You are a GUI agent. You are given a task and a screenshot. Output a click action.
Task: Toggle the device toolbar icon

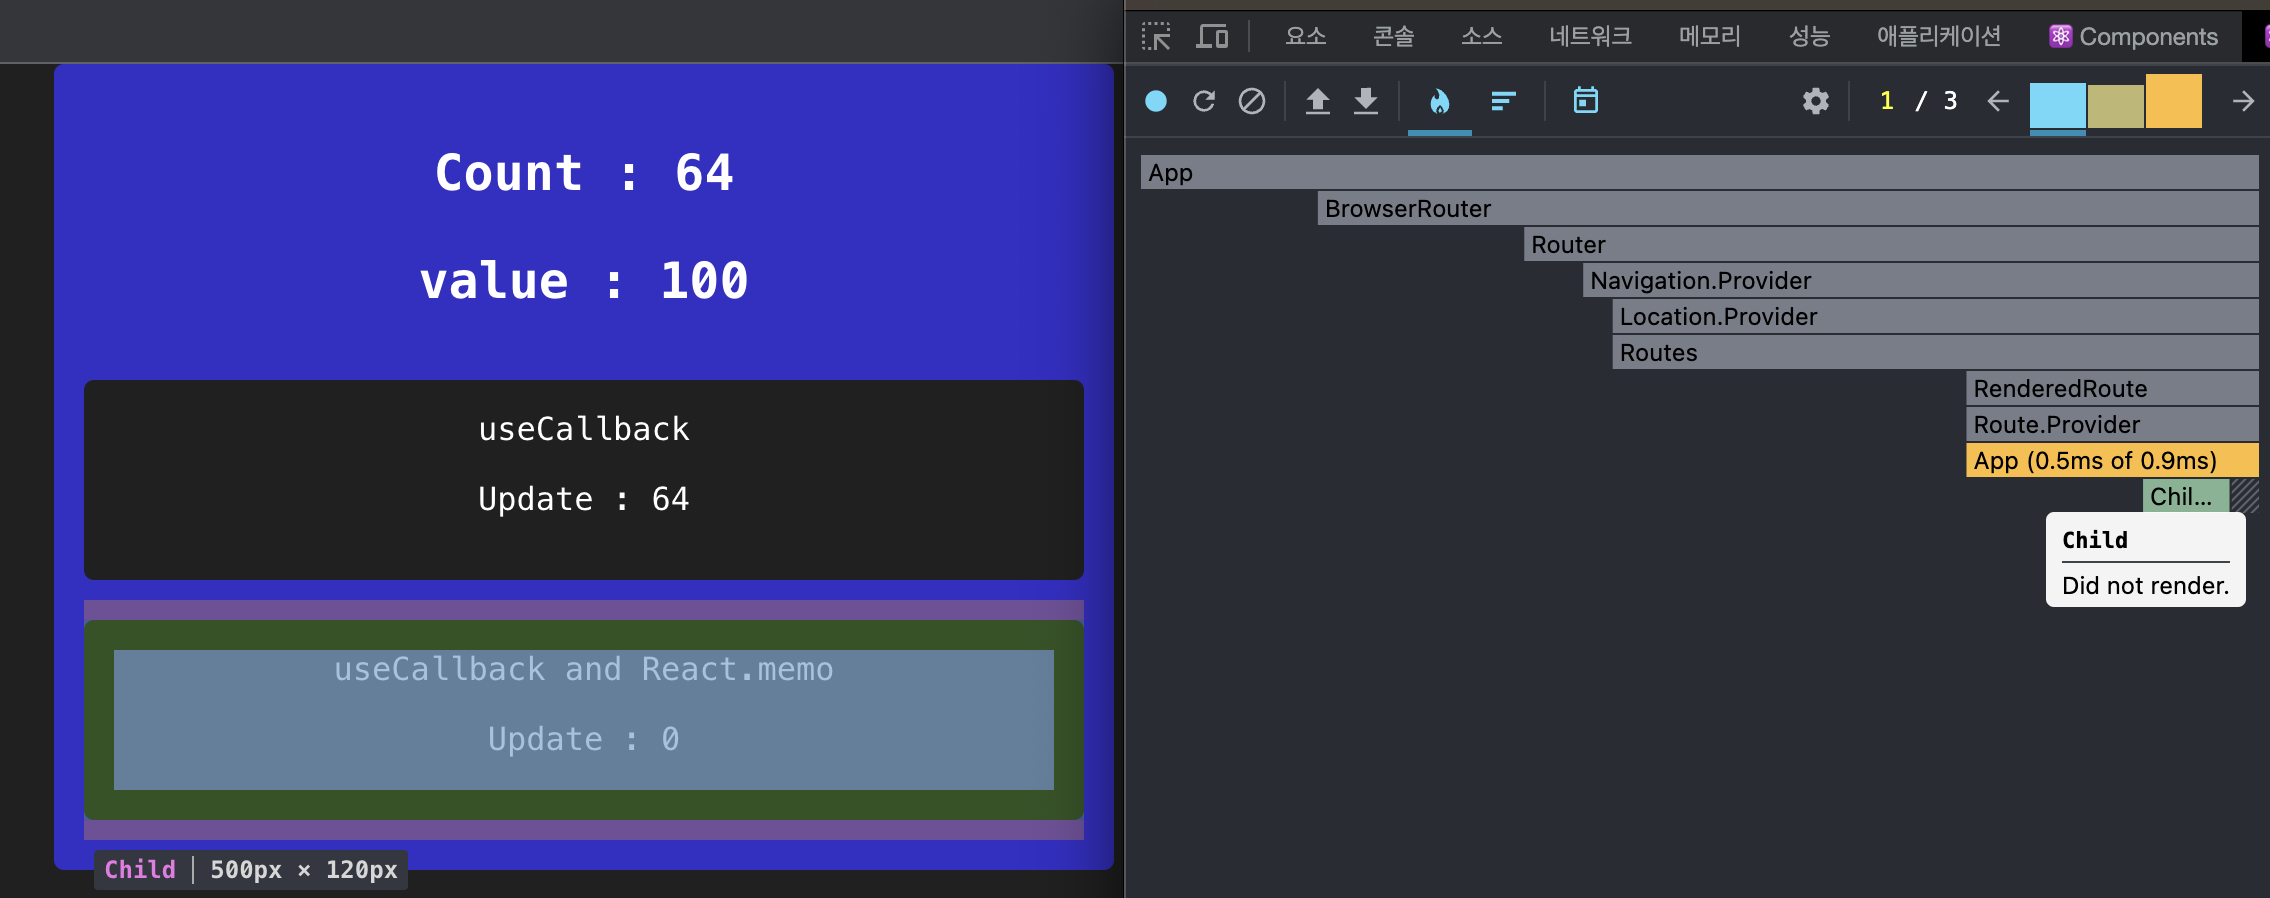coord(1212,37)
